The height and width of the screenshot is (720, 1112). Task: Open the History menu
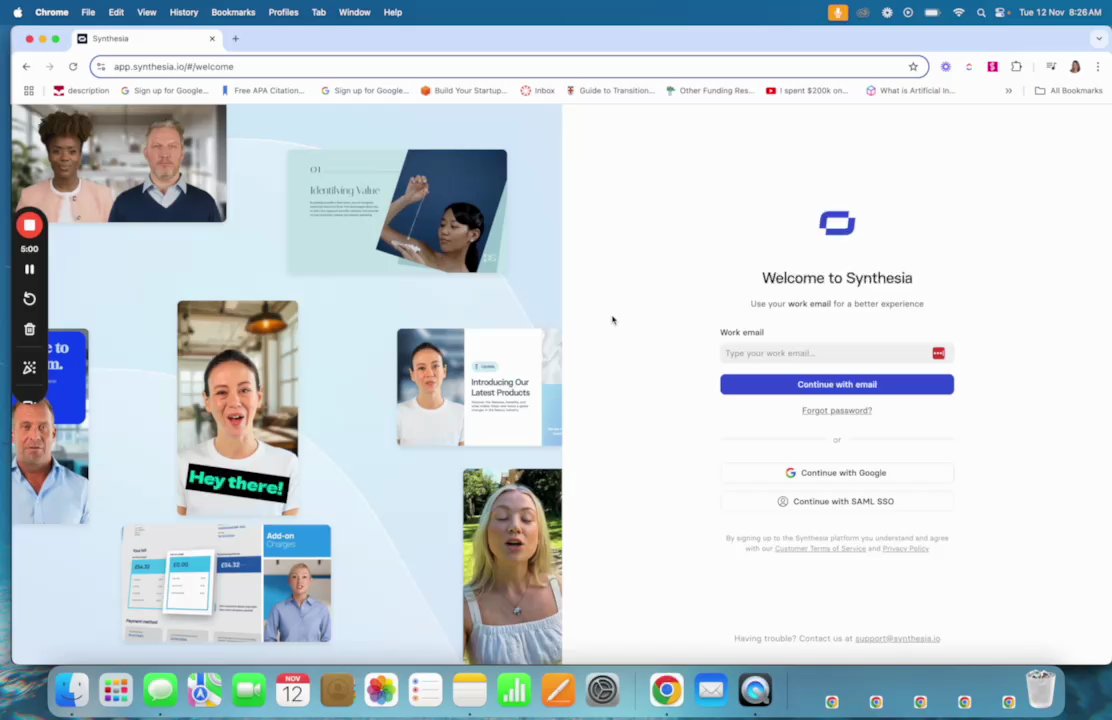pyautogui.click(x=184, y=12)
